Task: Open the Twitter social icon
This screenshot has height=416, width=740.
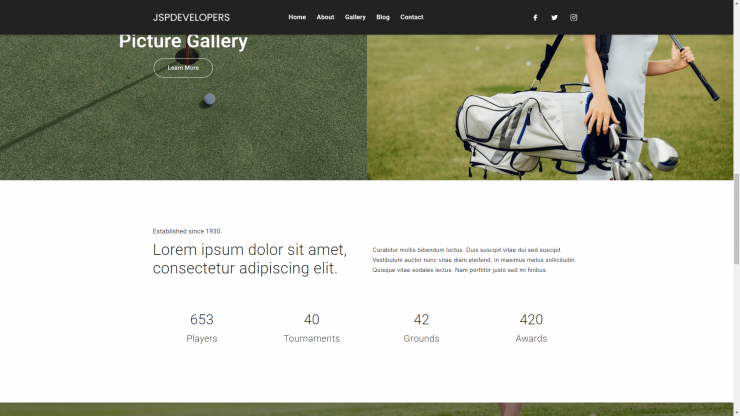Action: click(554, 17)
